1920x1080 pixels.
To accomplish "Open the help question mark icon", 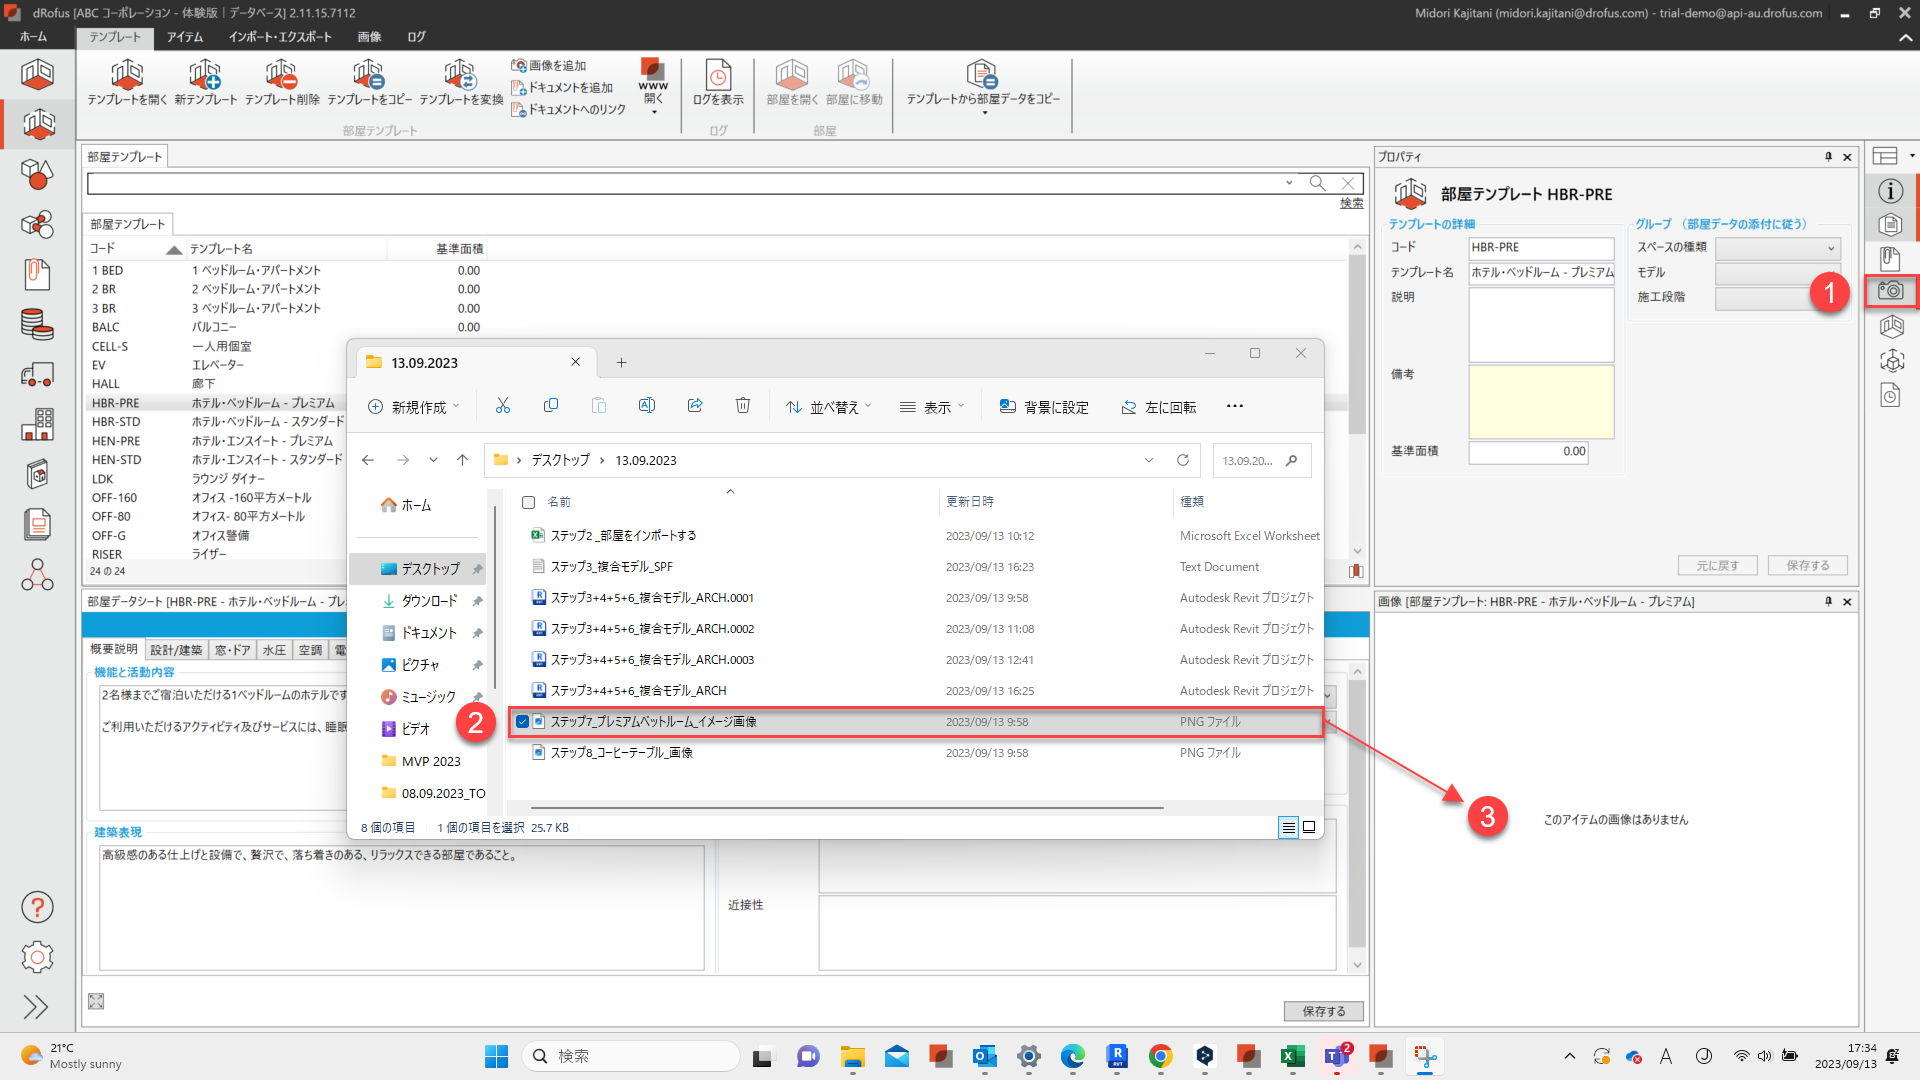I will pyautogui.click(x=37, y=907).
